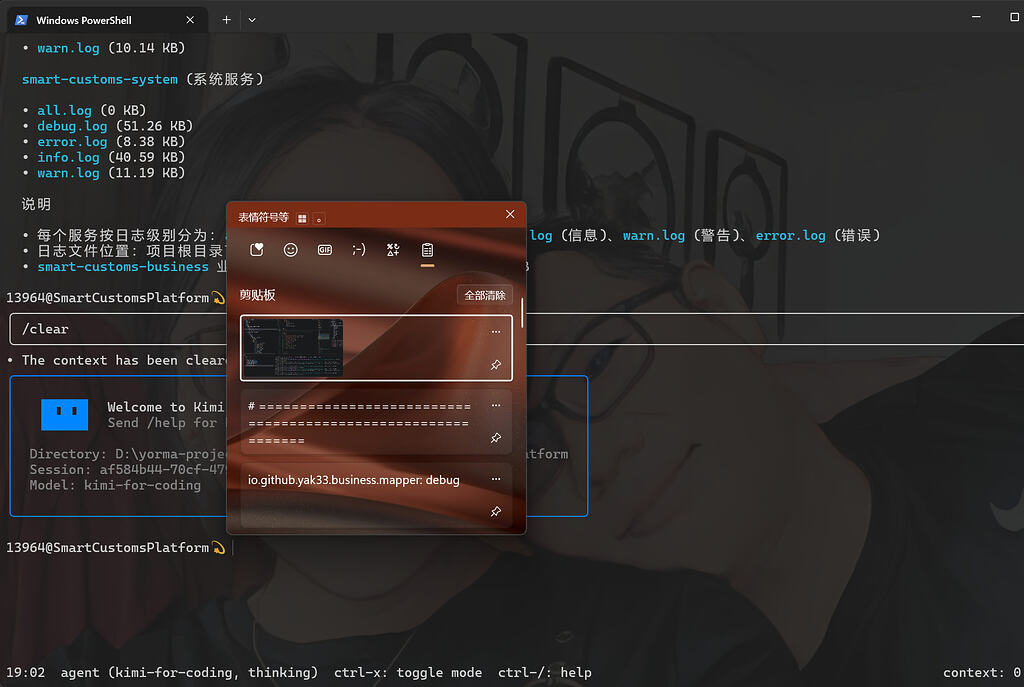Paste the screenshot thumbnail clipboard item
This screenshot has width=1024, height=687.
[x=376, y=347]
